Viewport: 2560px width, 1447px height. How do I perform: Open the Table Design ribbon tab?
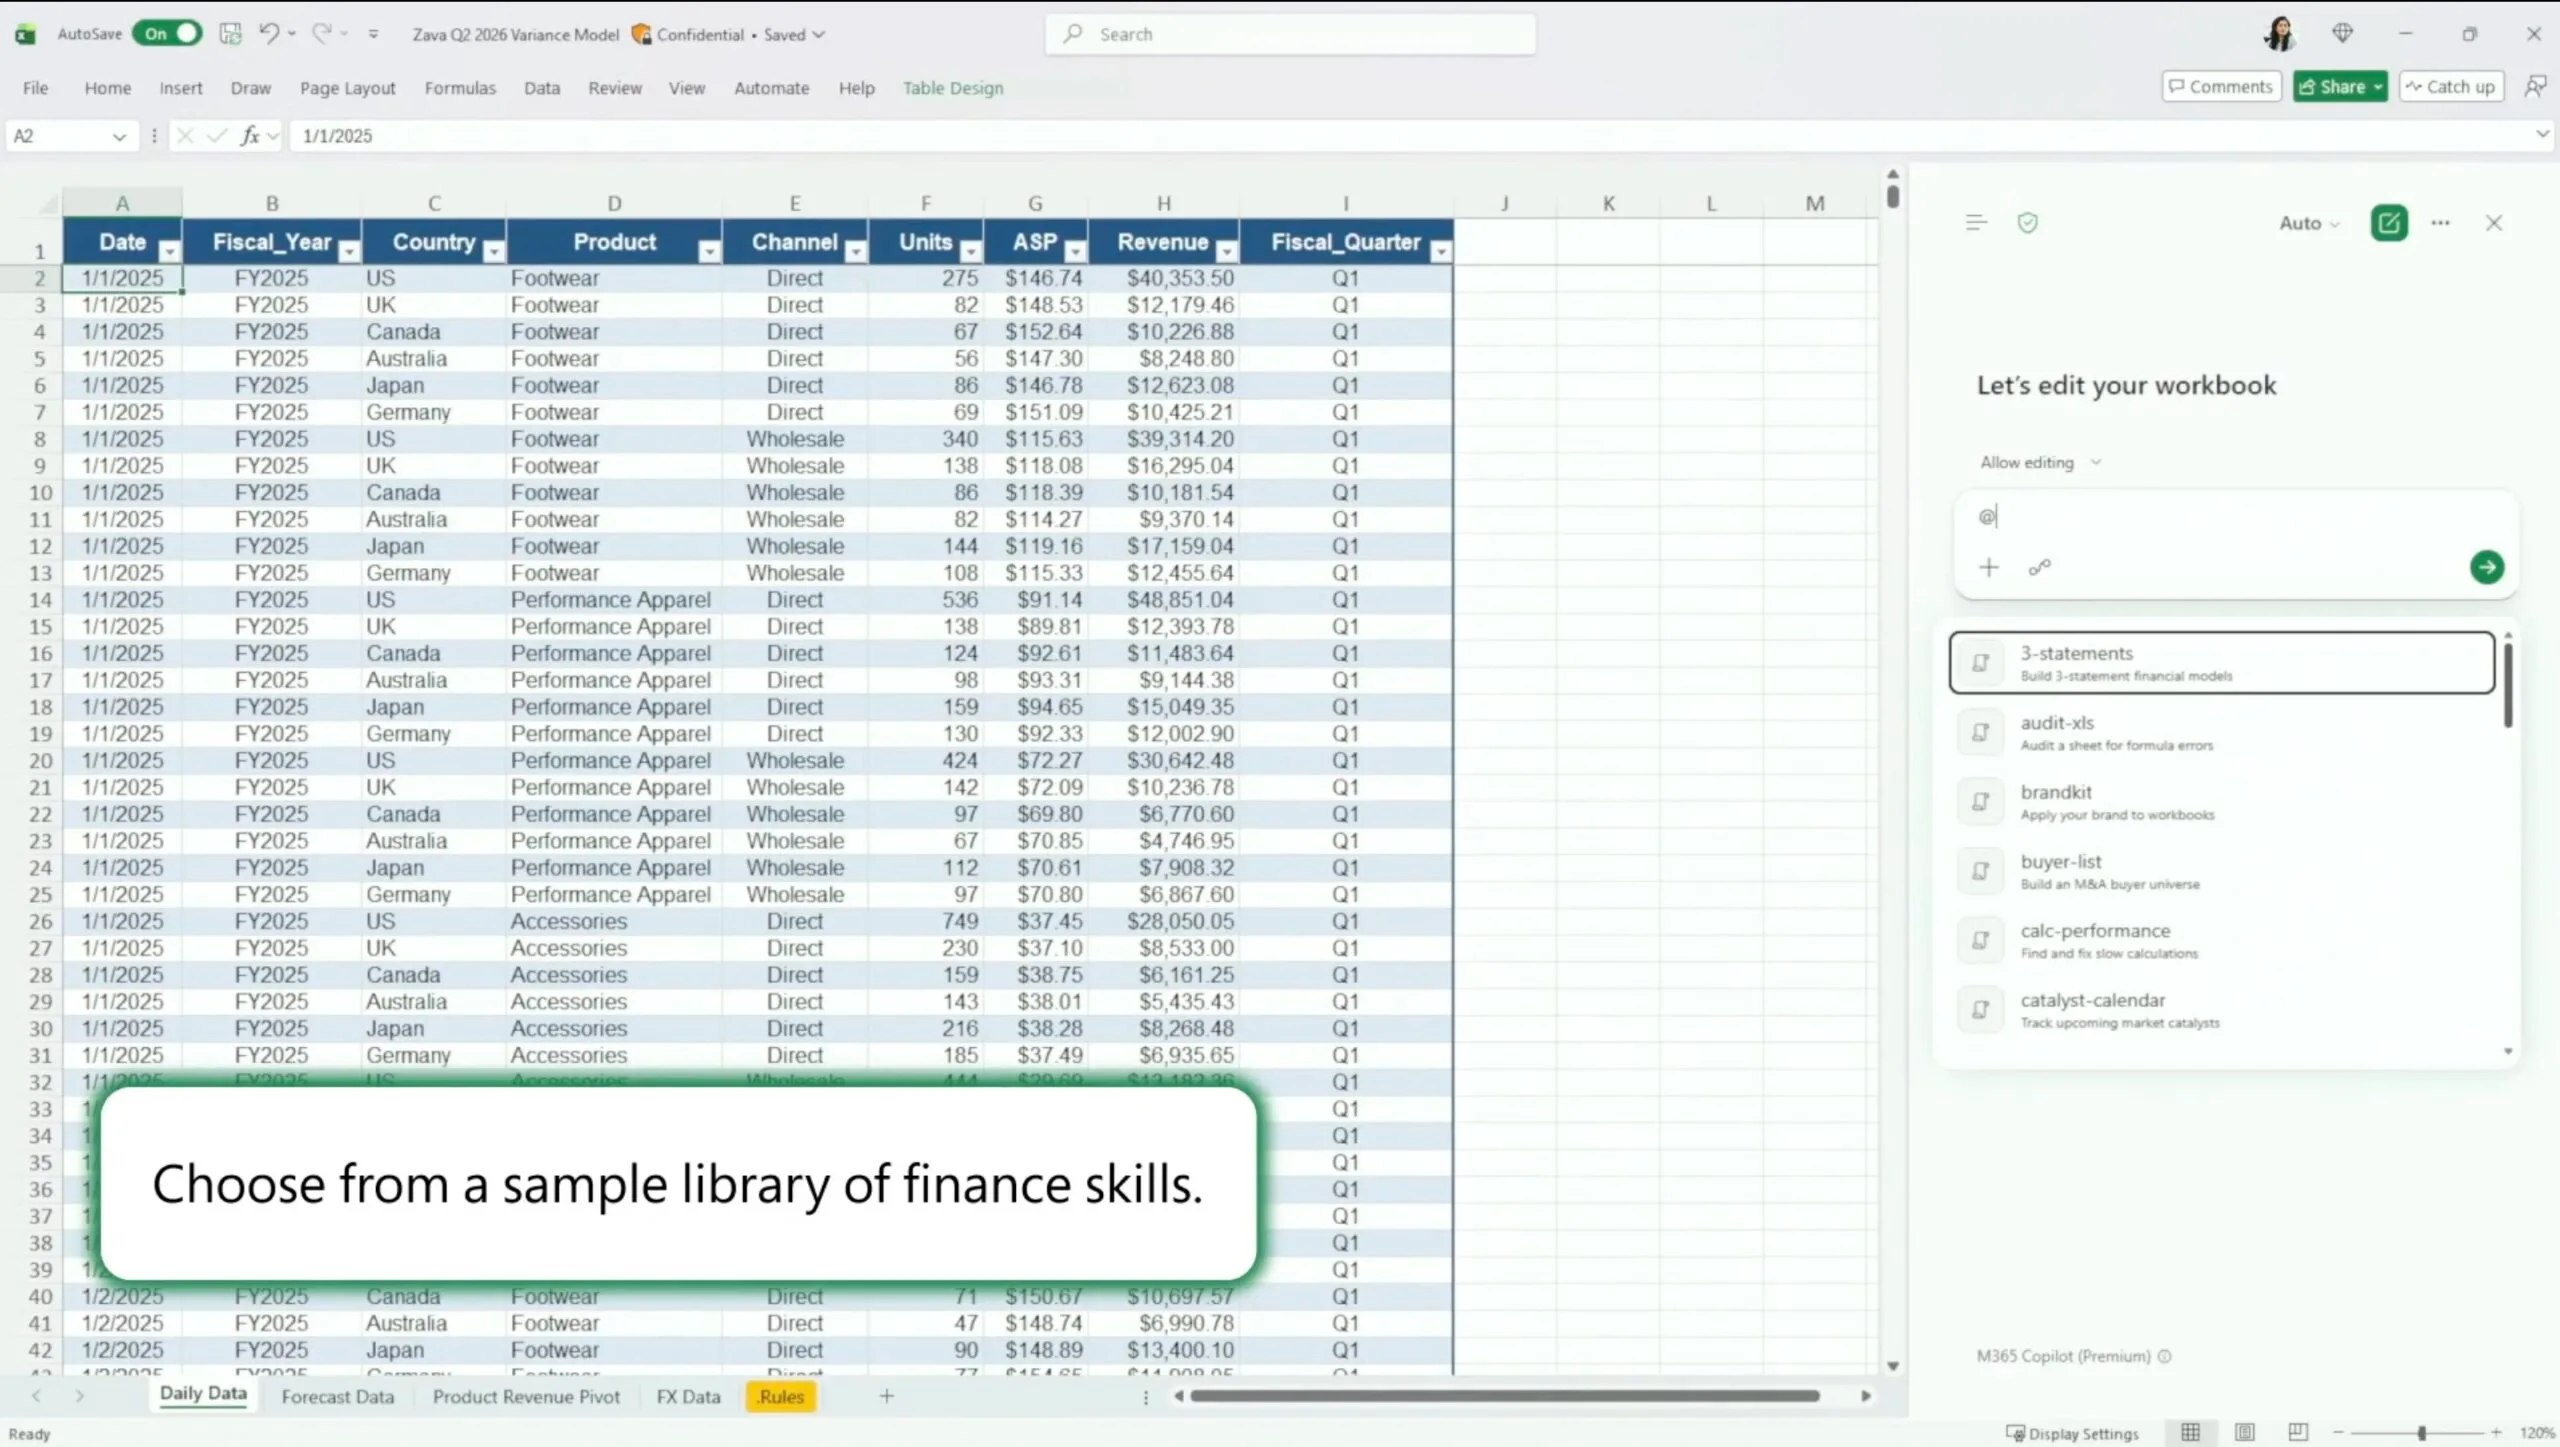coord(953,88)
